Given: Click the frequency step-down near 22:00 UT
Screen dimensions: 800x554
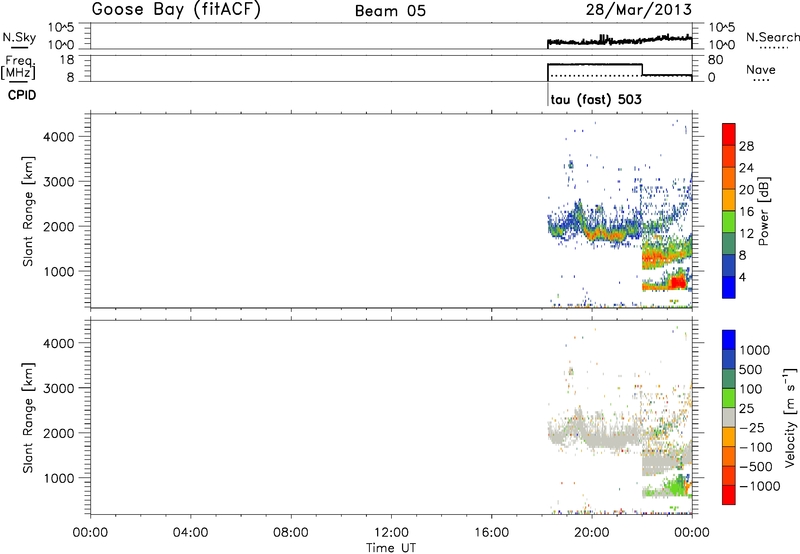Looking at the screenshot, I should (642, 70).
